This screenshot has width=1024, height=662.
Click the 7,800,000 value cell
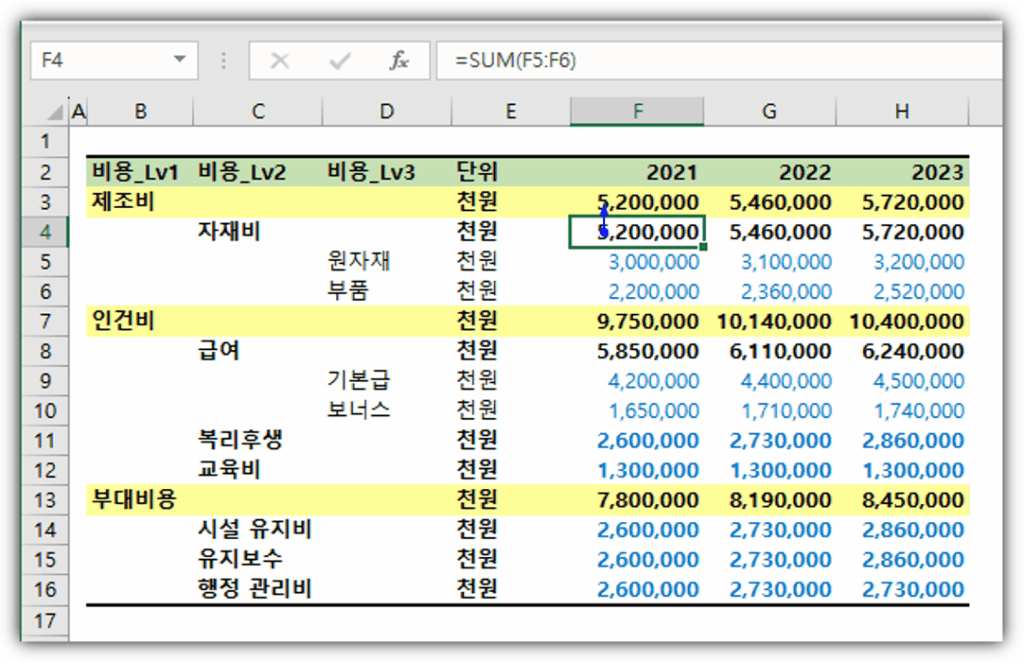pos(637,500)
